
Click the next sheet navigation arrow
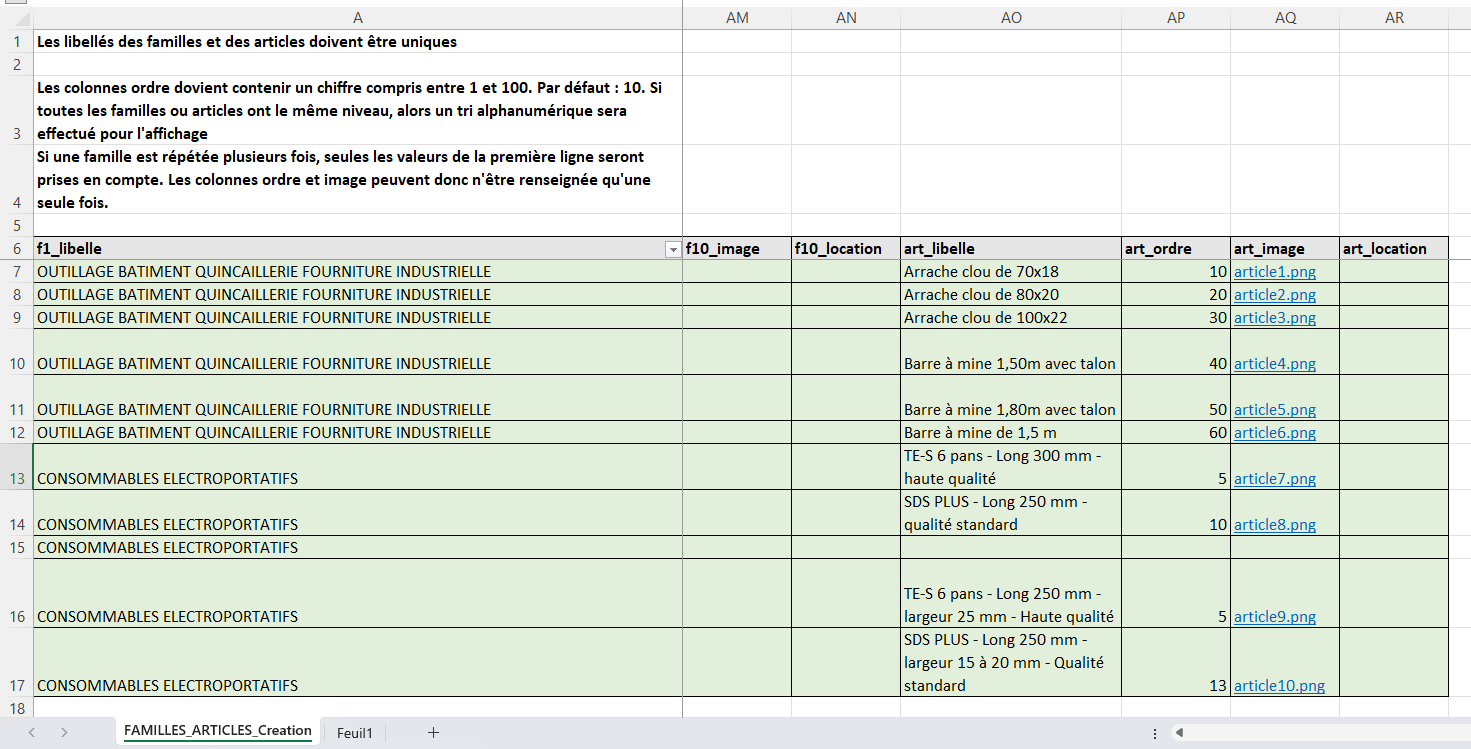pos(64,733)
